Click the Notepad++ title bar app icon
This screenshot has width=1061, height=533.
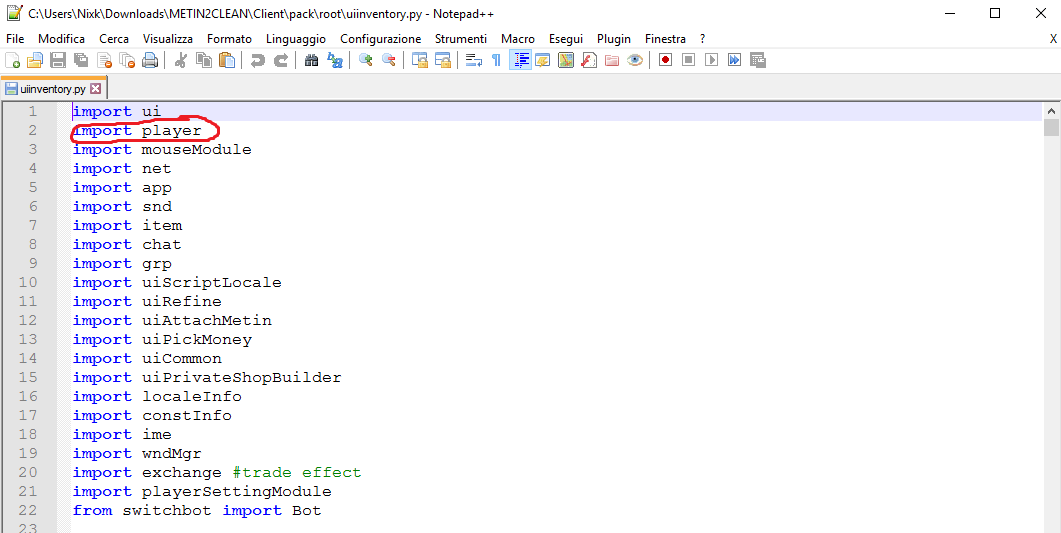tap(14, 13)
